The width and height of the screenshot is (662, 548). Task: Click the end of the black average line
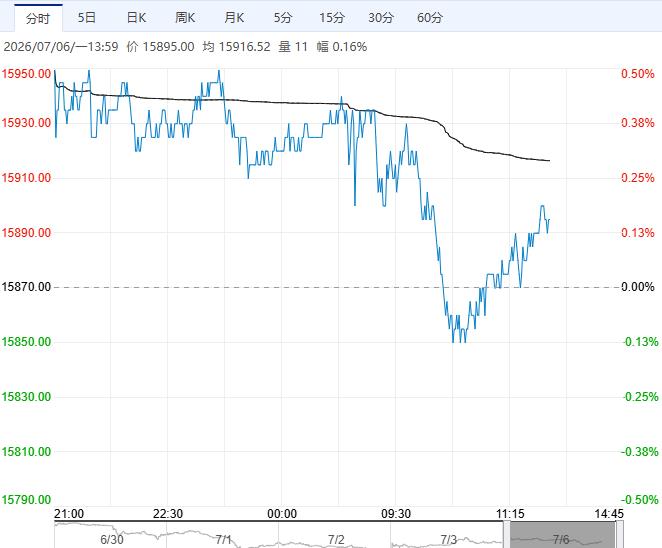pos(549,160)
